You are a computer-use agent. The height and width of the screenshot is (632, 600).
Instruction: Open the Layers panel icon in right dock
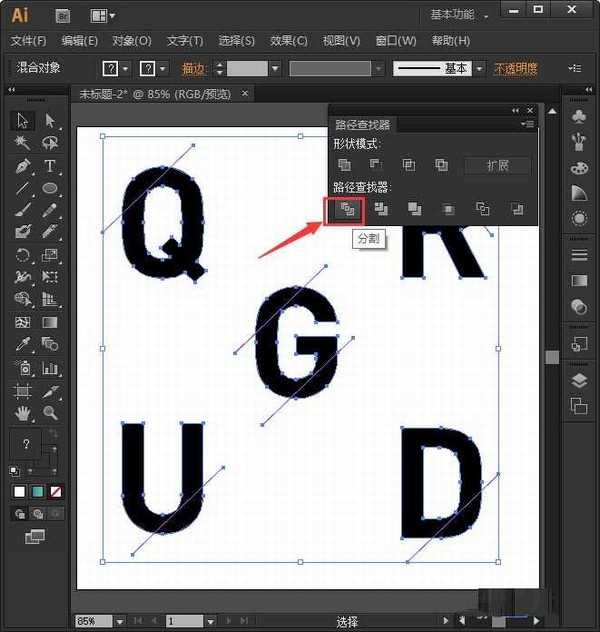pyautogui.click(x=578, y=380)
